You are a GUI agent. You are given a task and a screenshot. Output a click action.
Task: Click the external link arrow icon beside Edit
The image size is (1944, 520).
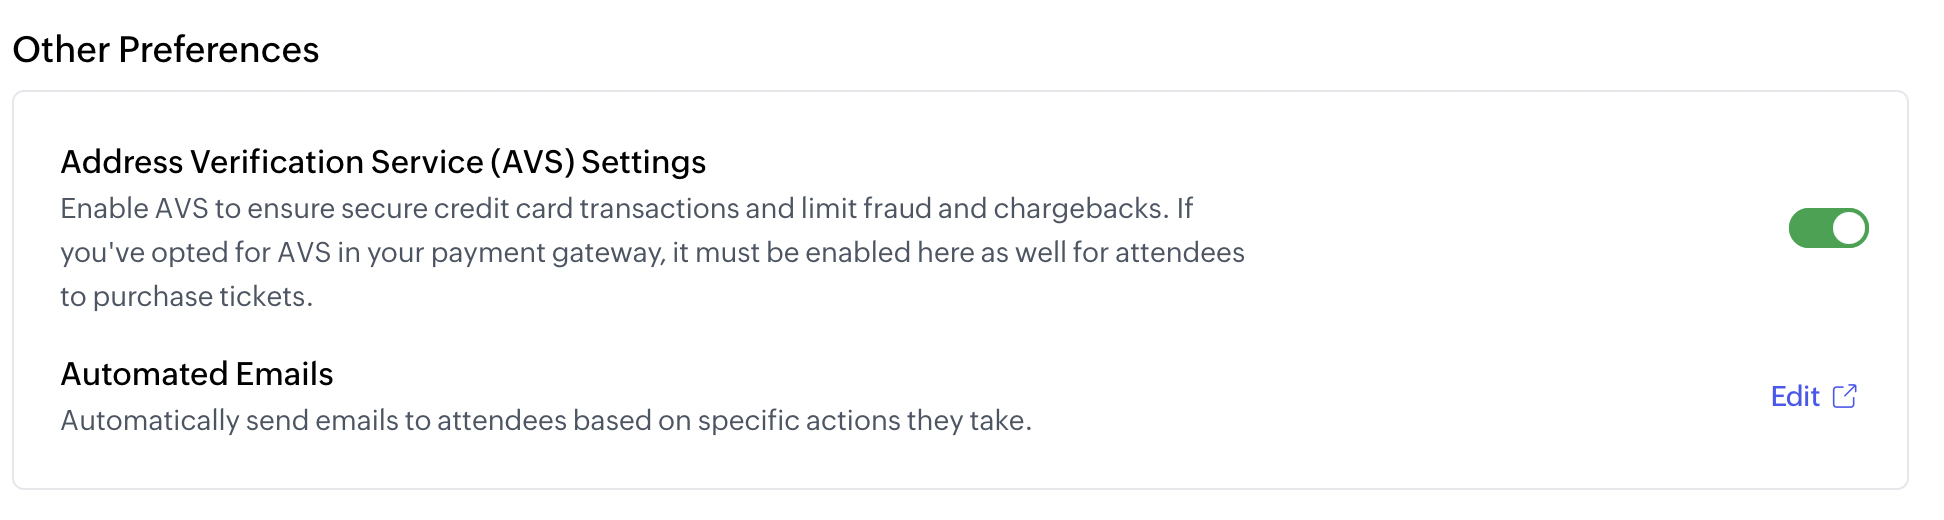coord(1845,396)
